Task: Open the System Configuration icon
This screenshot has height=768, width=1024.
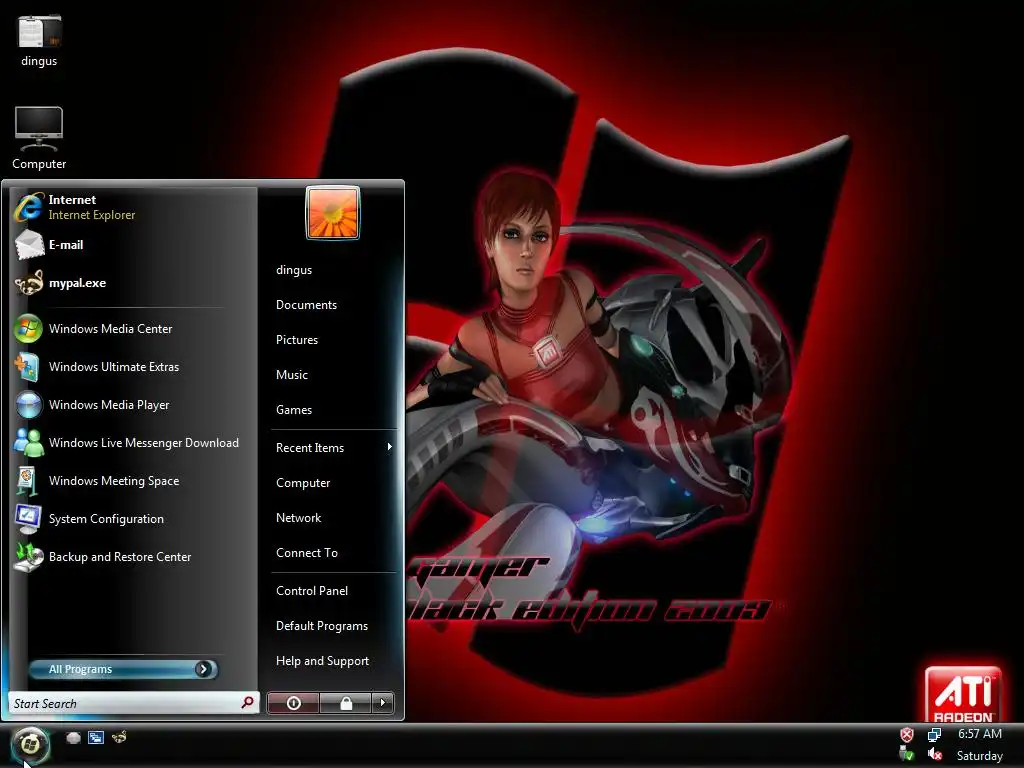Action: tap(28, 519)
